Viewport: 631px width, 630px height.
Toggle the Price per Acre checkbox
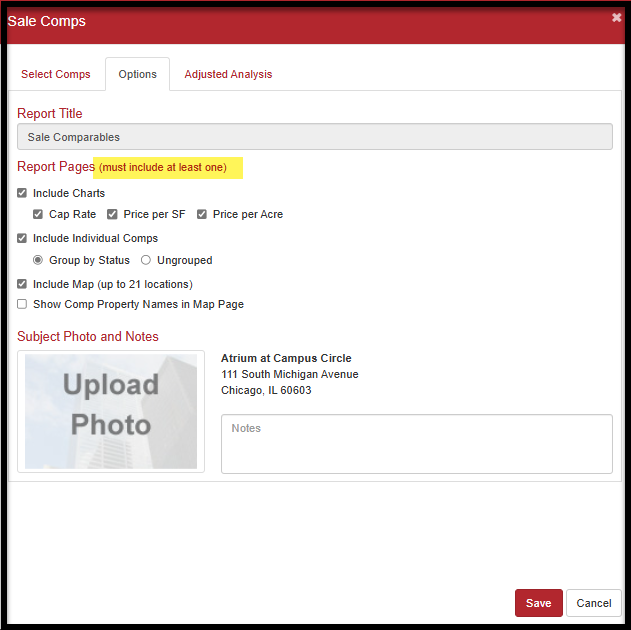202,214
